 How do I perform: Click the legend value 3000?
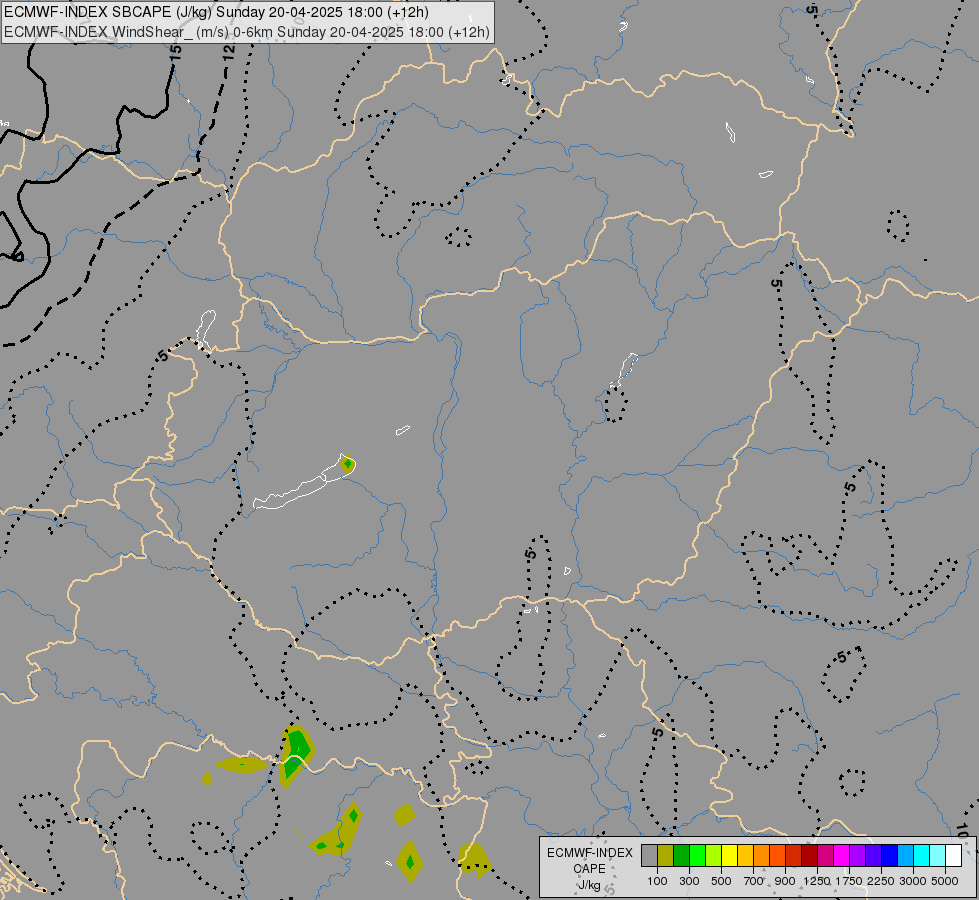[913, 881]
